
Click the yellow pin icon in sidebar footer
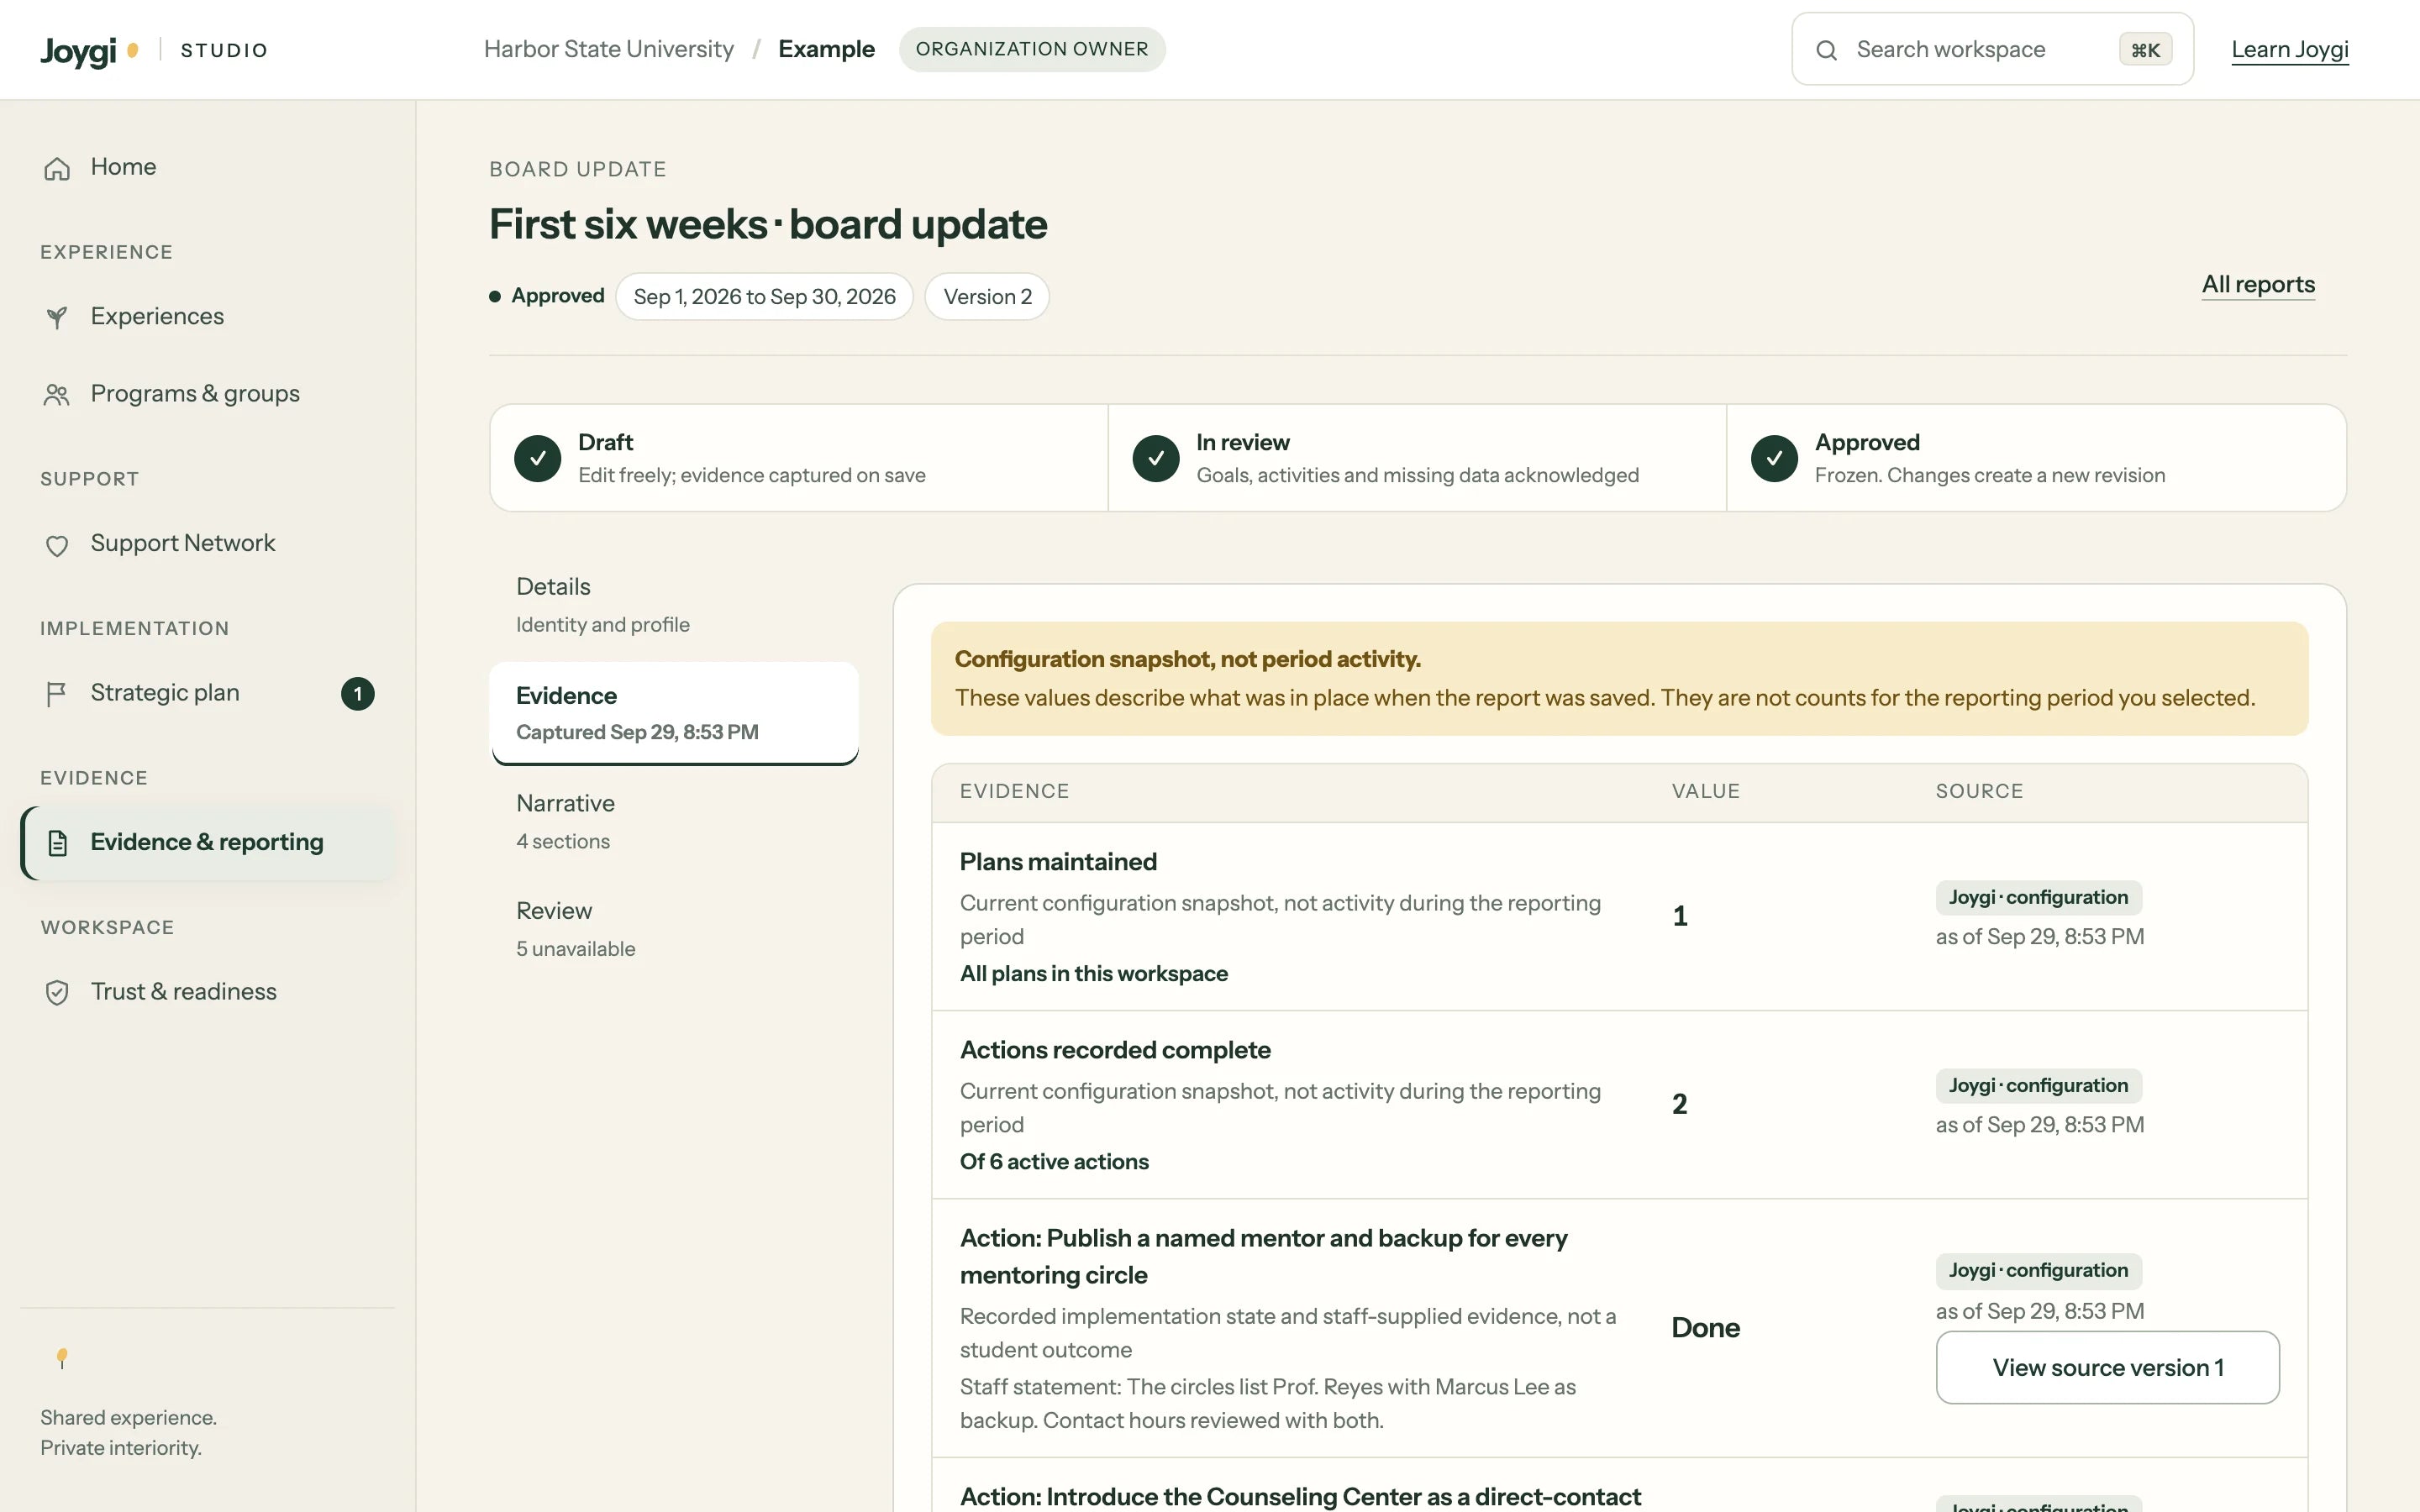[x=62, y=1358]
